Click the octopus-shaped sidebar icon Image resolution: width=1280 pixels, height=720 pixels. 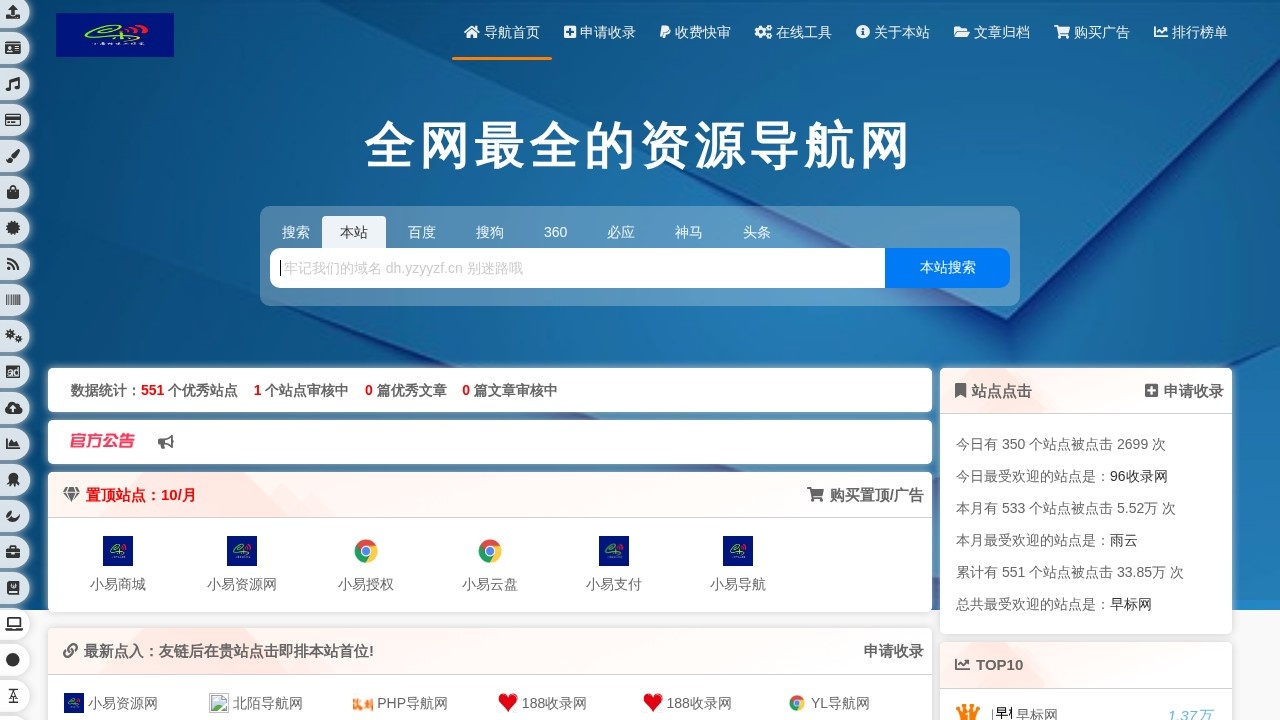click(x=13, y=480)
